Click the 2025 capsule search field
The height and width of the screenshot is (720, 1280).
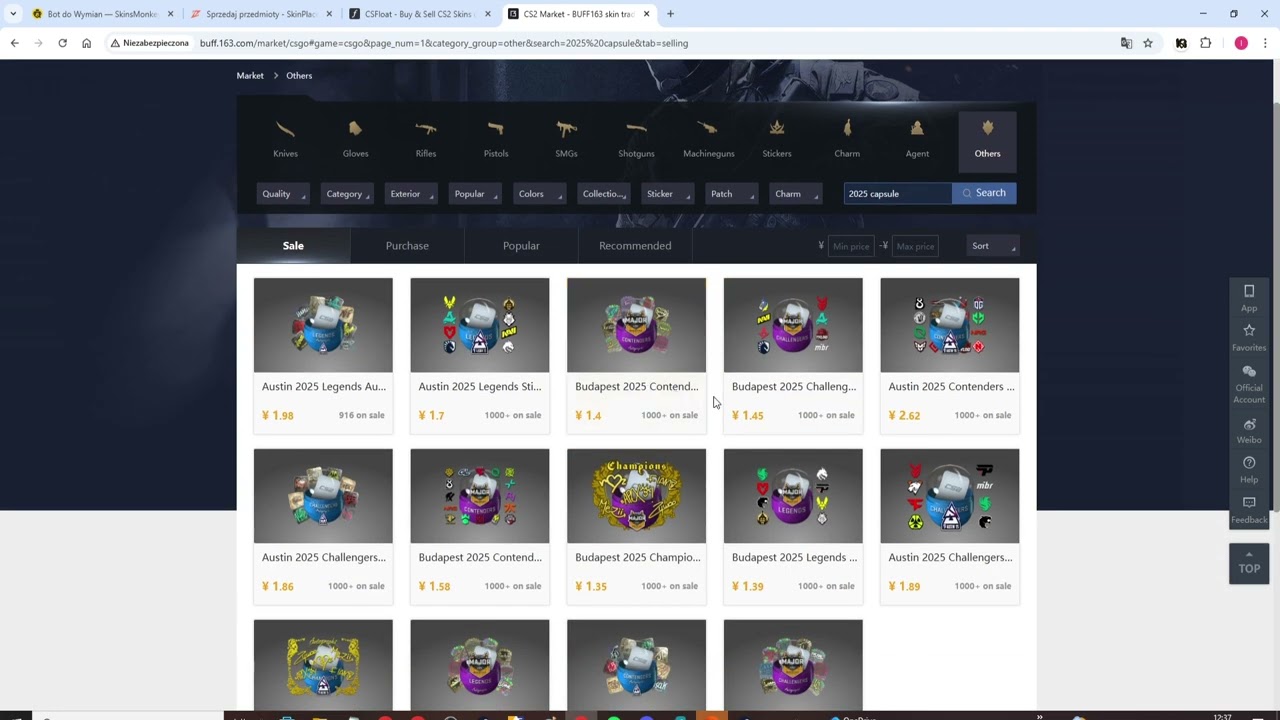[898, 194]
